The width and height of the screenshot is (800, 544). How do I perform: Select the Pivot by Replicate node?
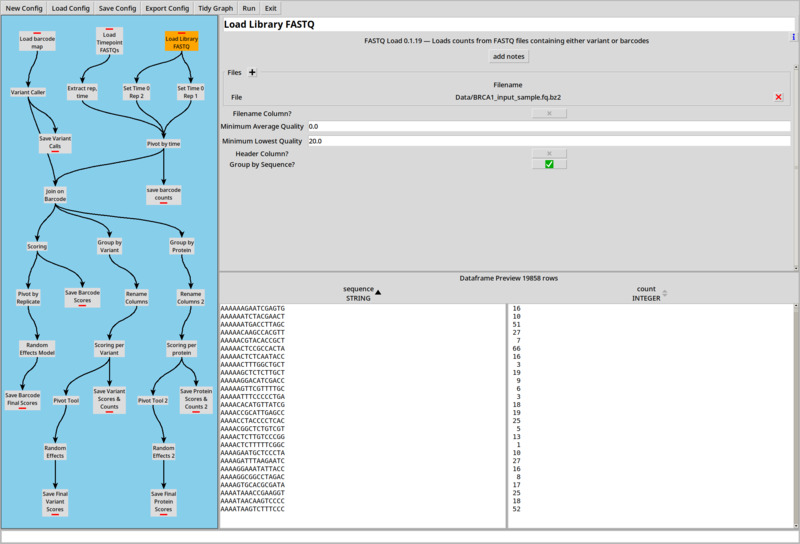click(28, 298)
